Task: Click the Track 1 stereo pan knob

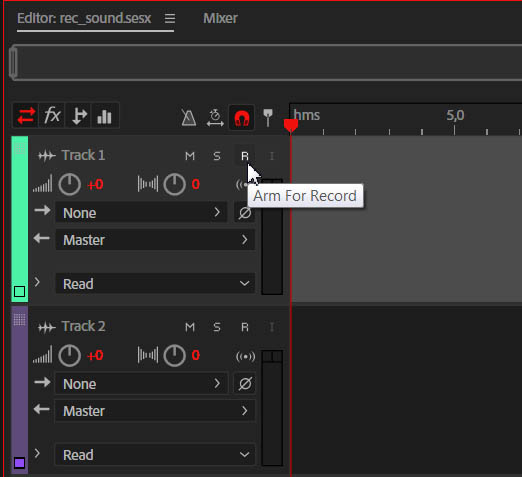Action: pyautogui.click(x=175, y=184)
